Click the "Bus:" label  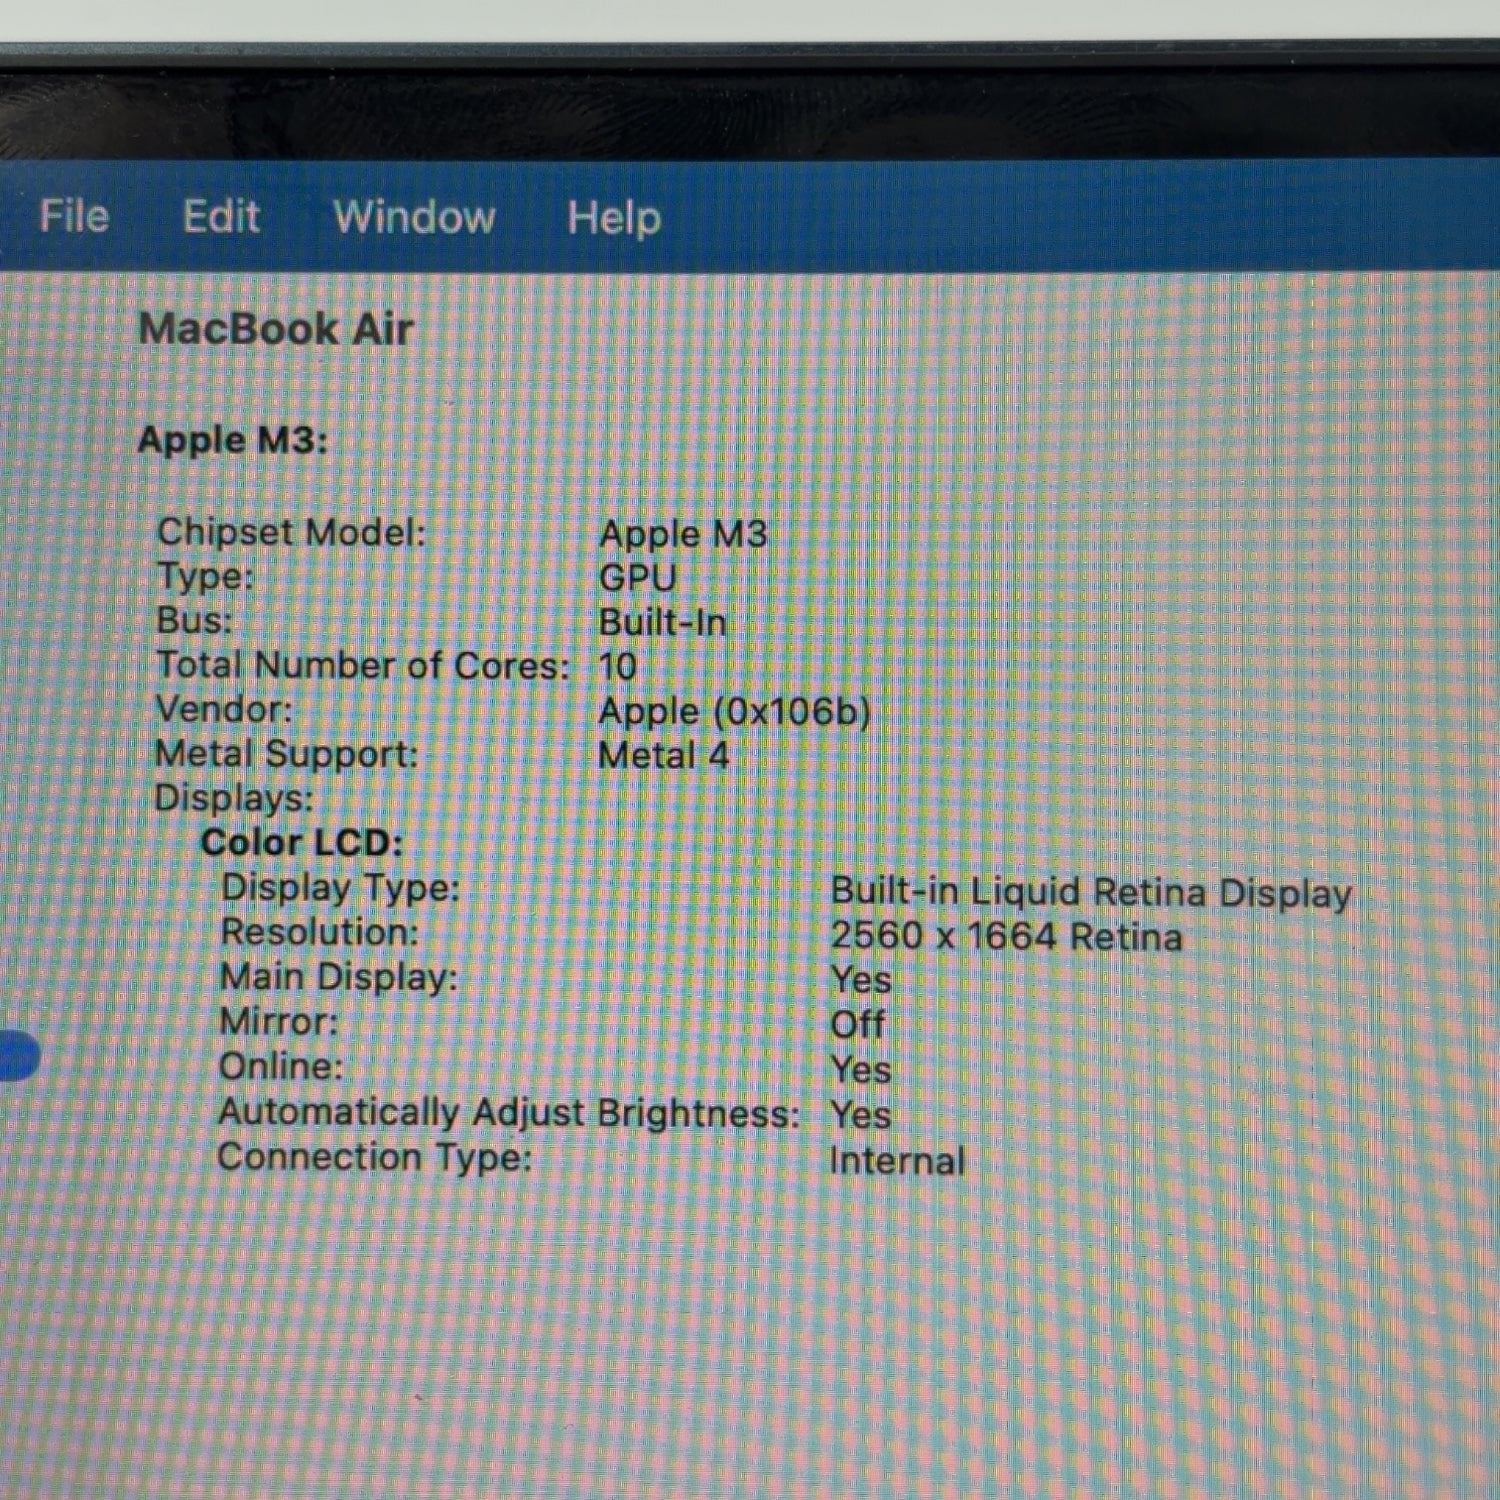coord(194,620)
